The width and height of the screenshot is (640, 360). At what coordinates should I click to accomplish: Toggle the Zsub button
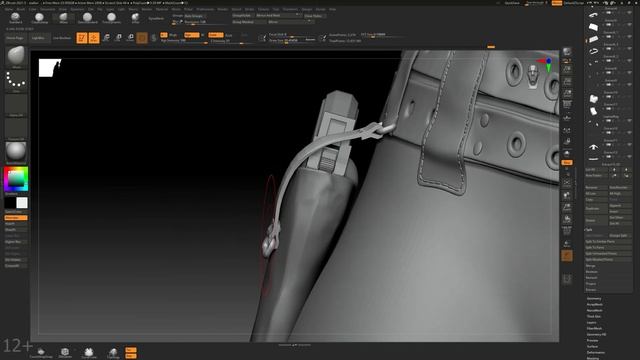click(229, 35)
